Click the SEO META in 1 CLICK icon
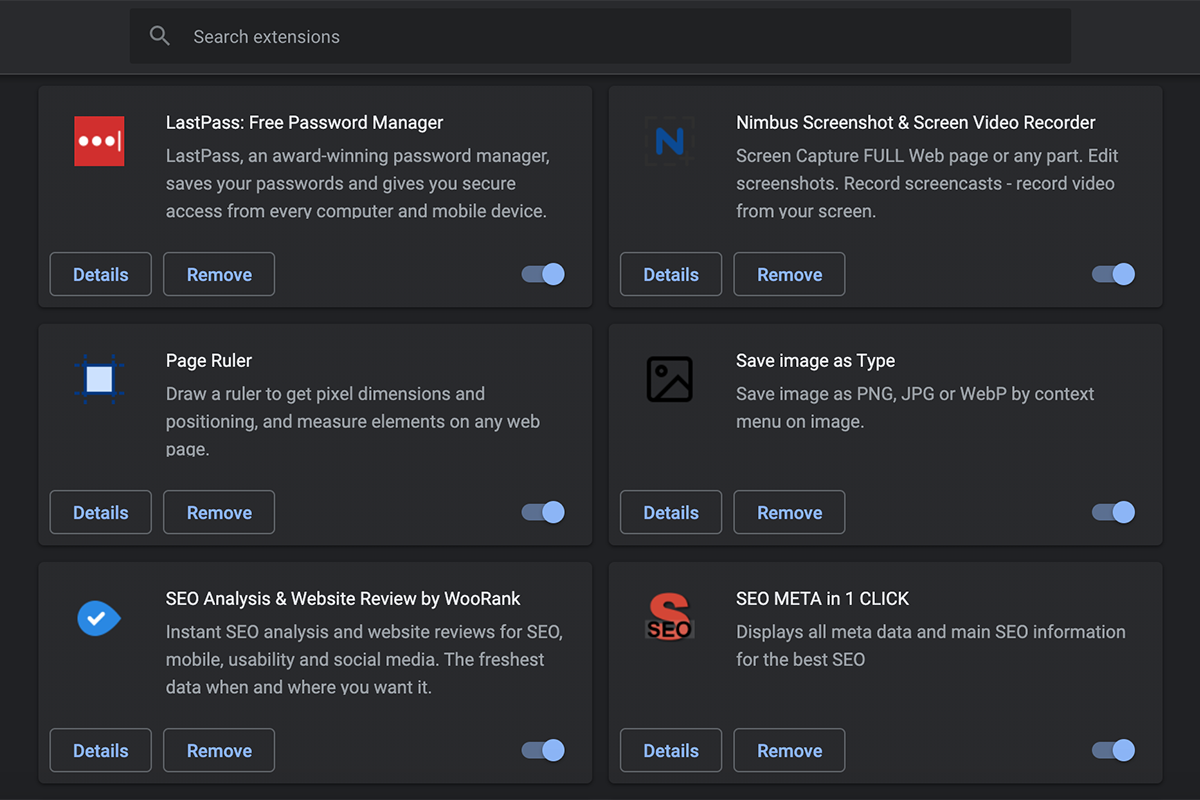 (x=669, y=617)
